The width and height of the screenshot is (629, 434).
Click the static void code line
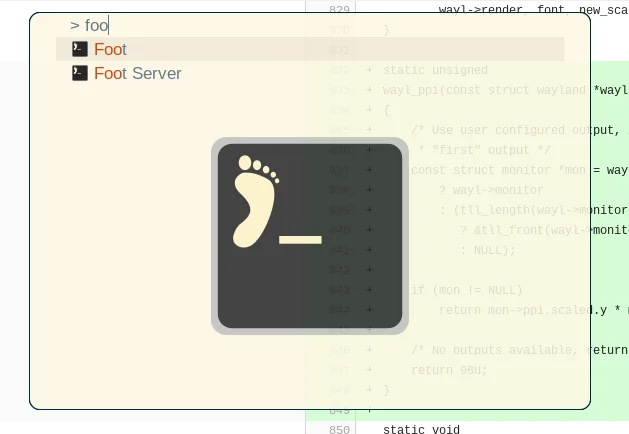click(421, 429)
